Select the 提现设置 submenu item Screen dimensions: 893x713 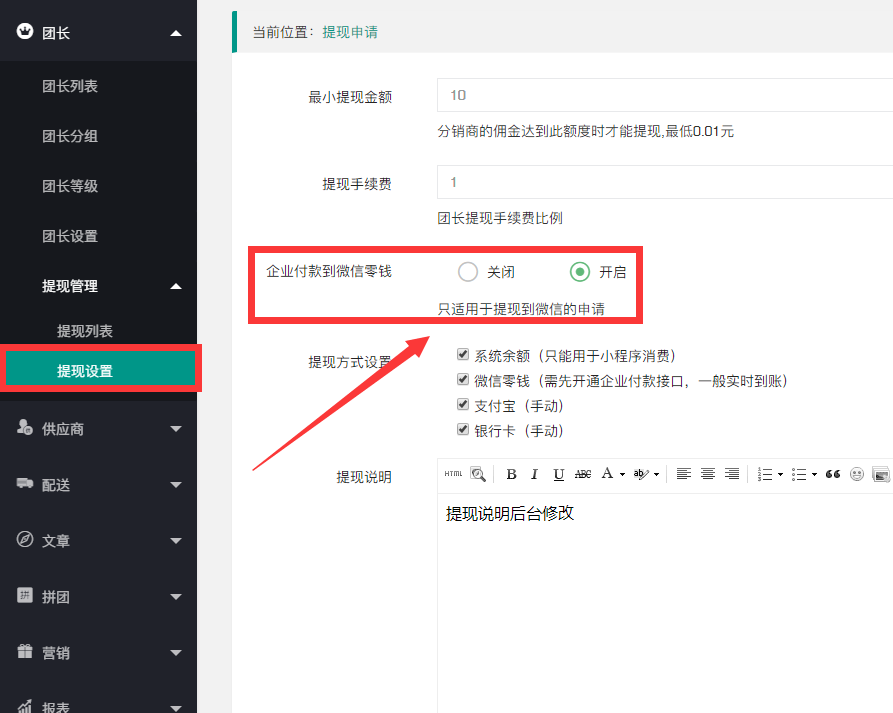coord(100,369)
